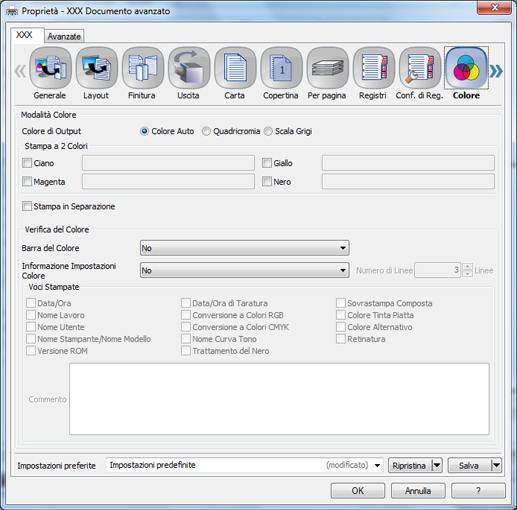Screen dimensions: 517x510
Task: Expand the Barra del Colore dropdown
Action: click(x=245, y=248)
